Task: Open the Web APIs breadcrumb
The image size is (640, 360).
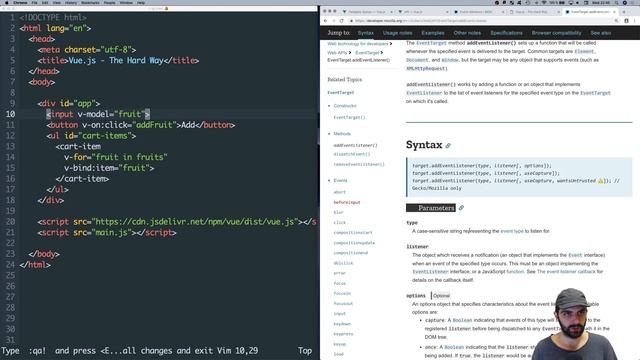Action: [x=337, y=53]
